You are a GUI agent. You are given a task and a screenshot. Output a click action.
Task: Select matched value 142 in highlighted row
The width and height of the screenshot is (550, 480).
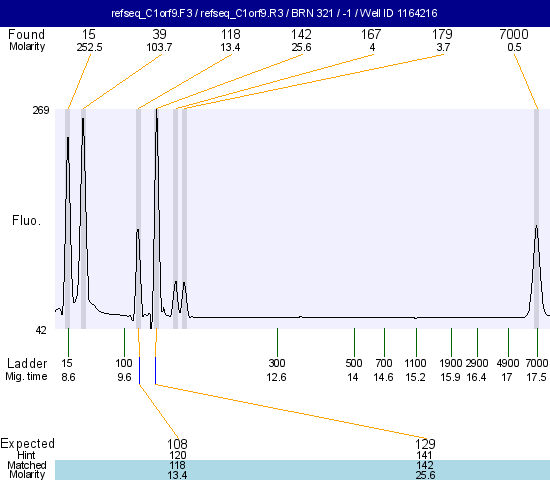(x=425, y=465)
